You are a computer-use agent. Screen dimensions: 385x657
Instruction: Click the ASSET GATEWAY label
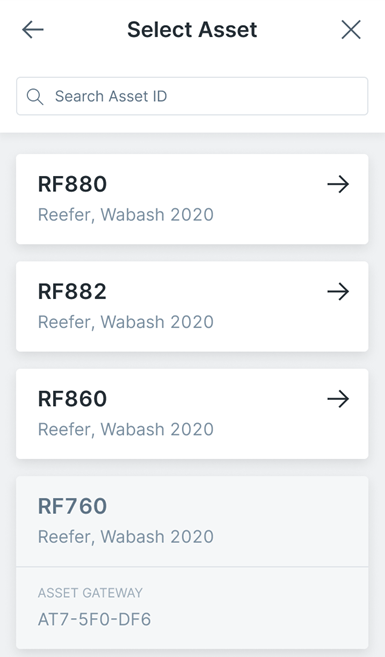90,593
